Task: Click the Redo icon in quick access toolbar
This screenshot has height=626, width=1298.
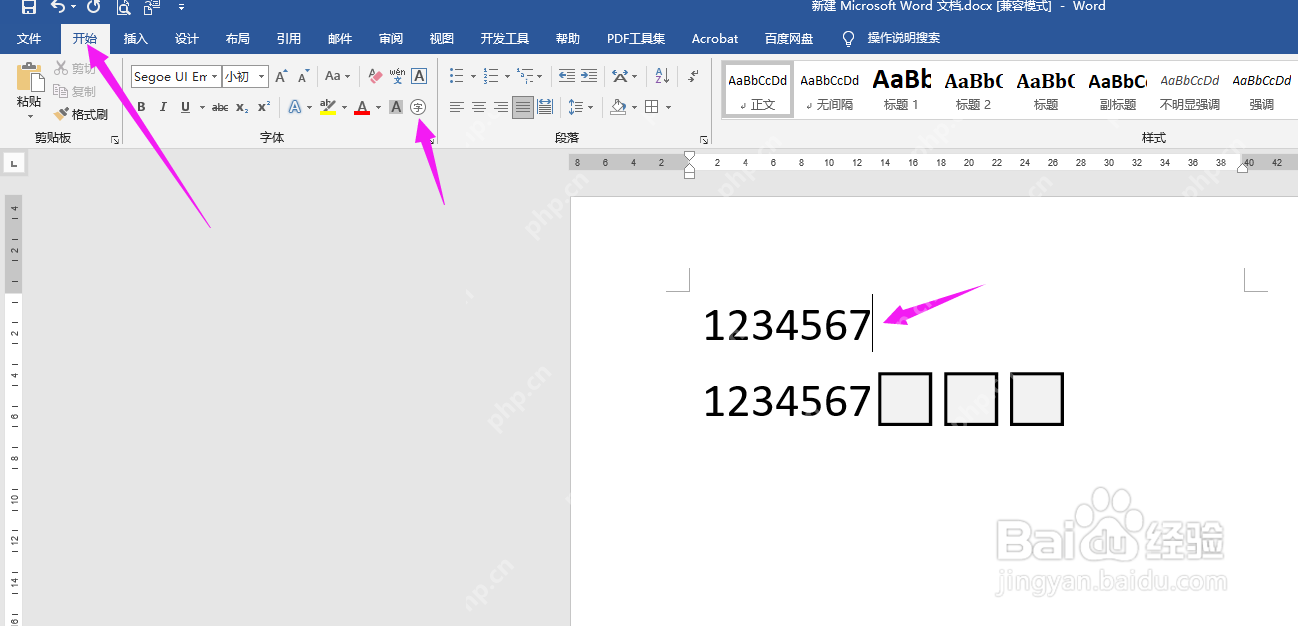Action: coord(93,7)
